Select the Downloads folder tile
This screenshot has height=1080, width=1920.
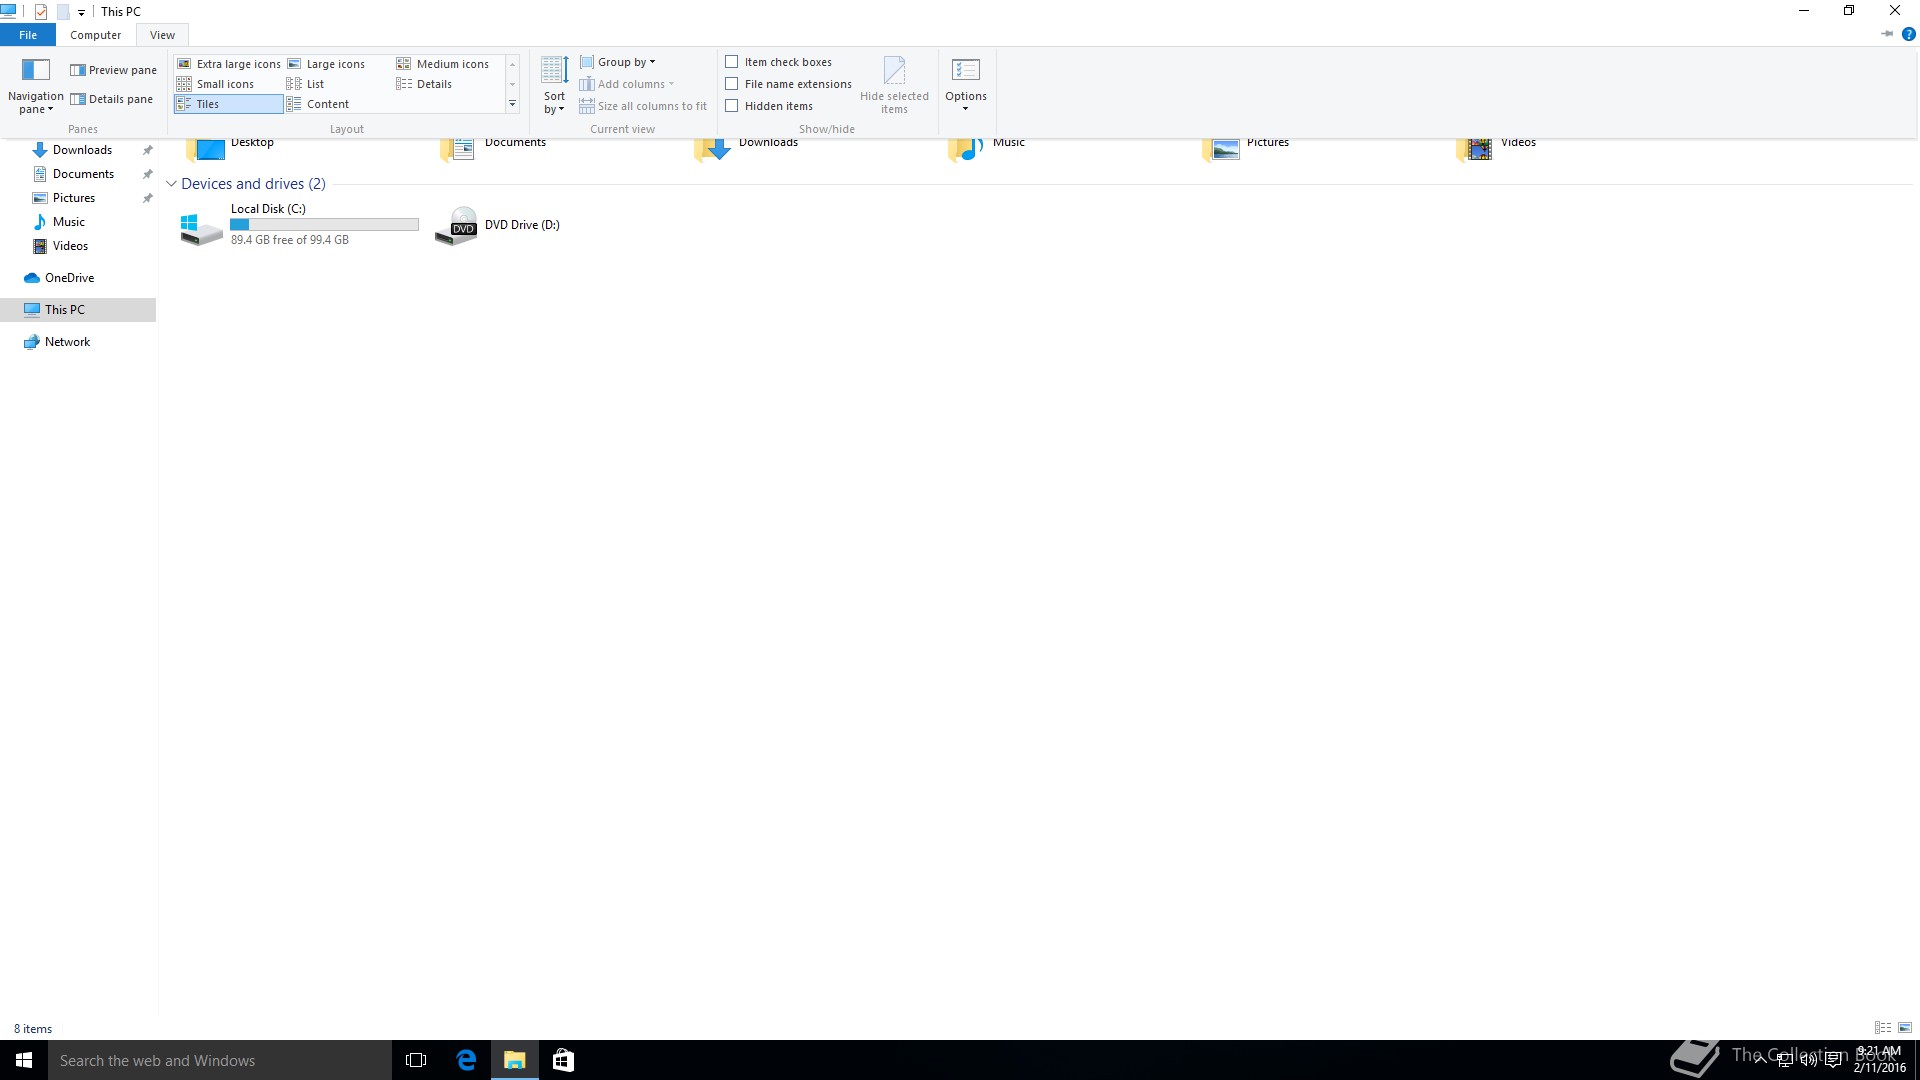746,148
